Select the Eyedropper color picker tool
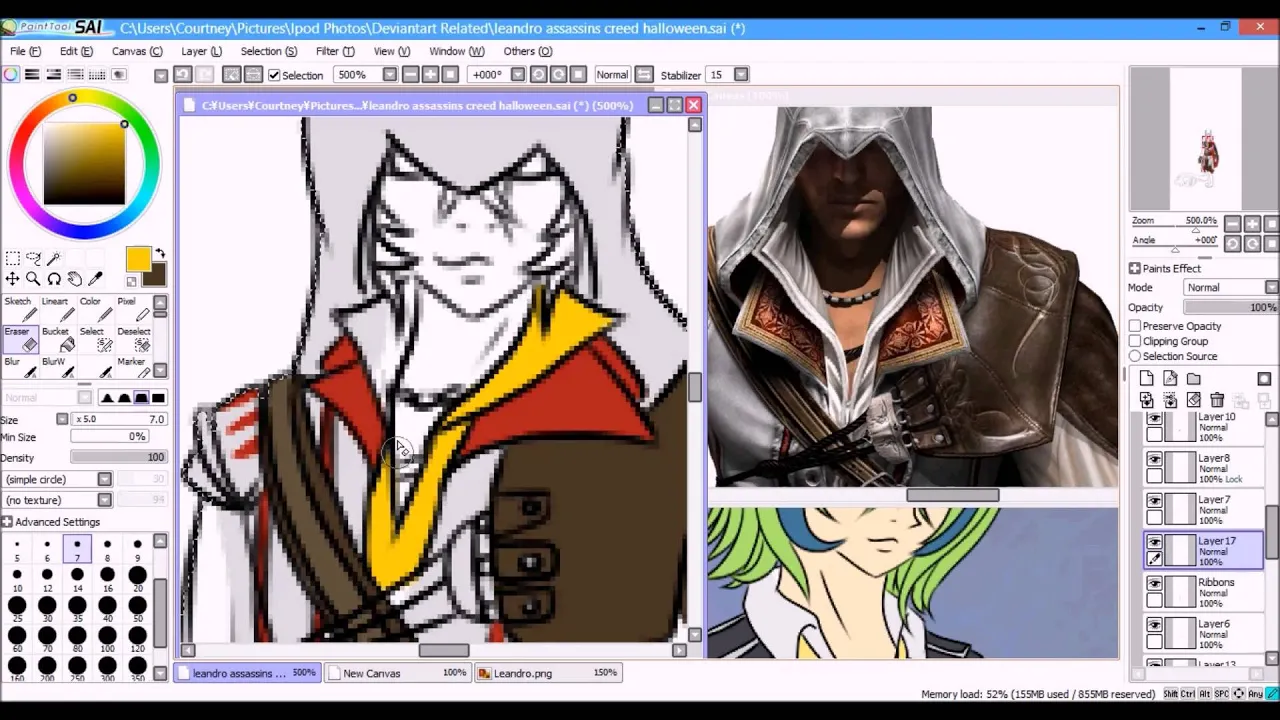The image size is (1280, 720). coord(96,280)
